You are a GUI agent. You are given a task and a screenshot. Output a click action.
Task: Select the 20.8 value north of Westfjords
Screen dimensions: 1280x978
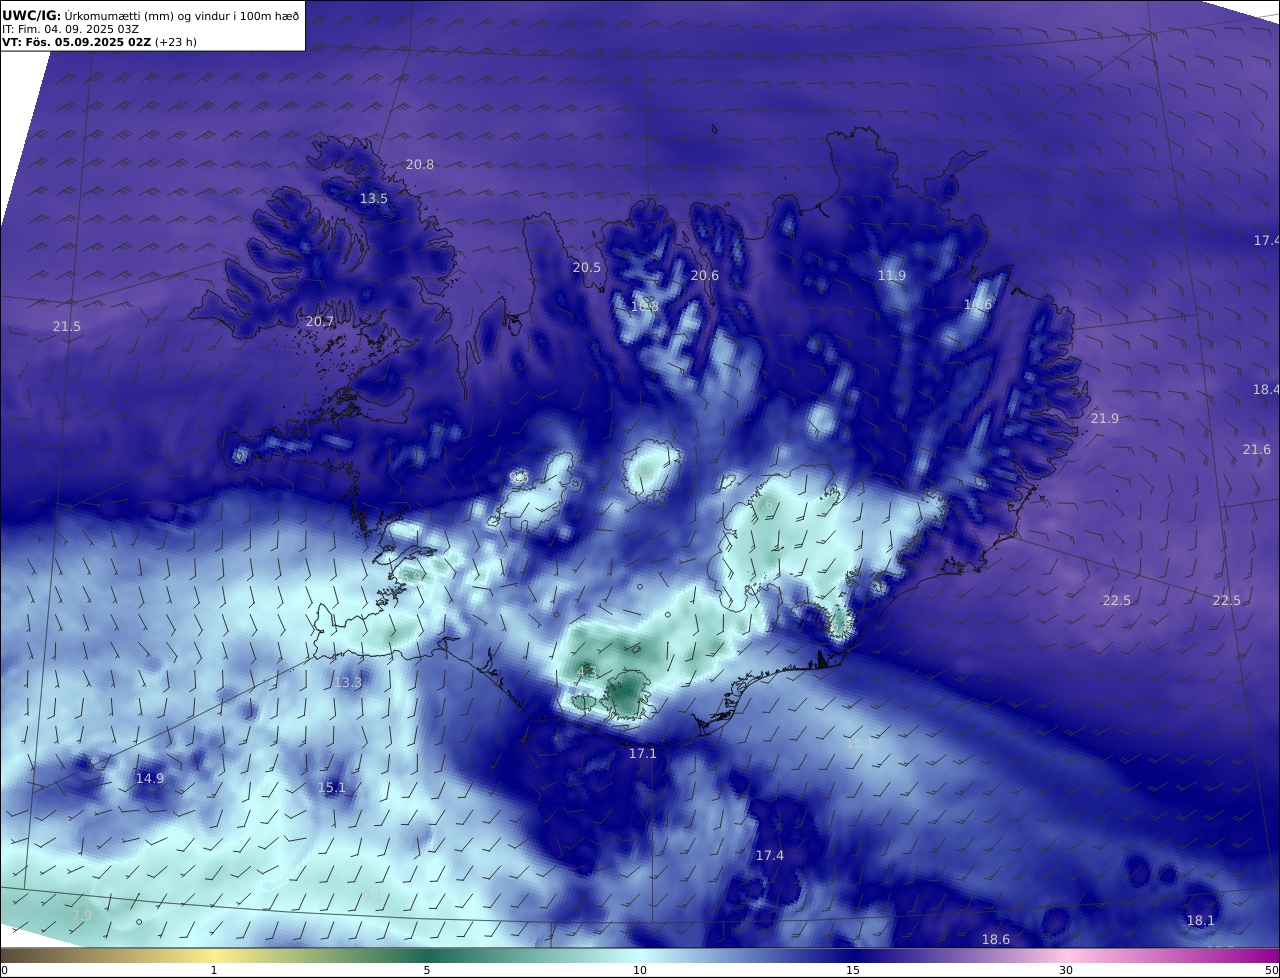(420, 165)
